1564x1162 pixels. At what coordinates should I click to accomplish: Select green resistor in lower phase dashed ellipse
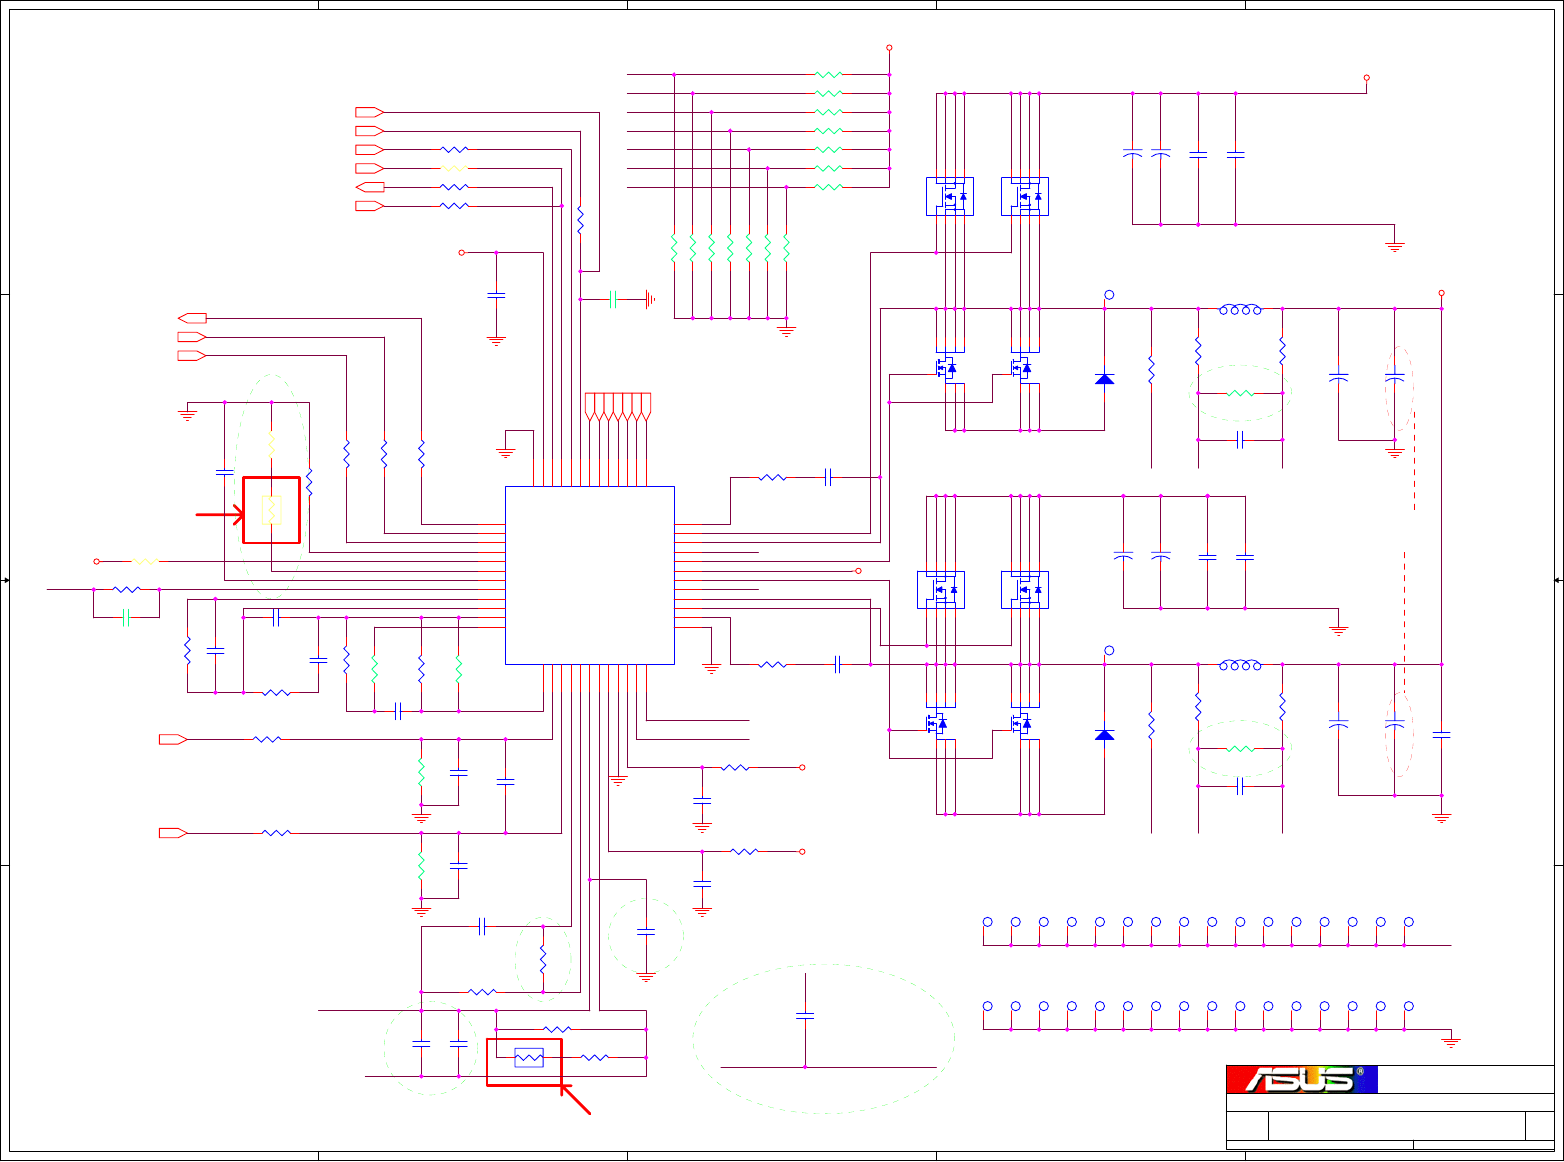[x=1240, y=749]
